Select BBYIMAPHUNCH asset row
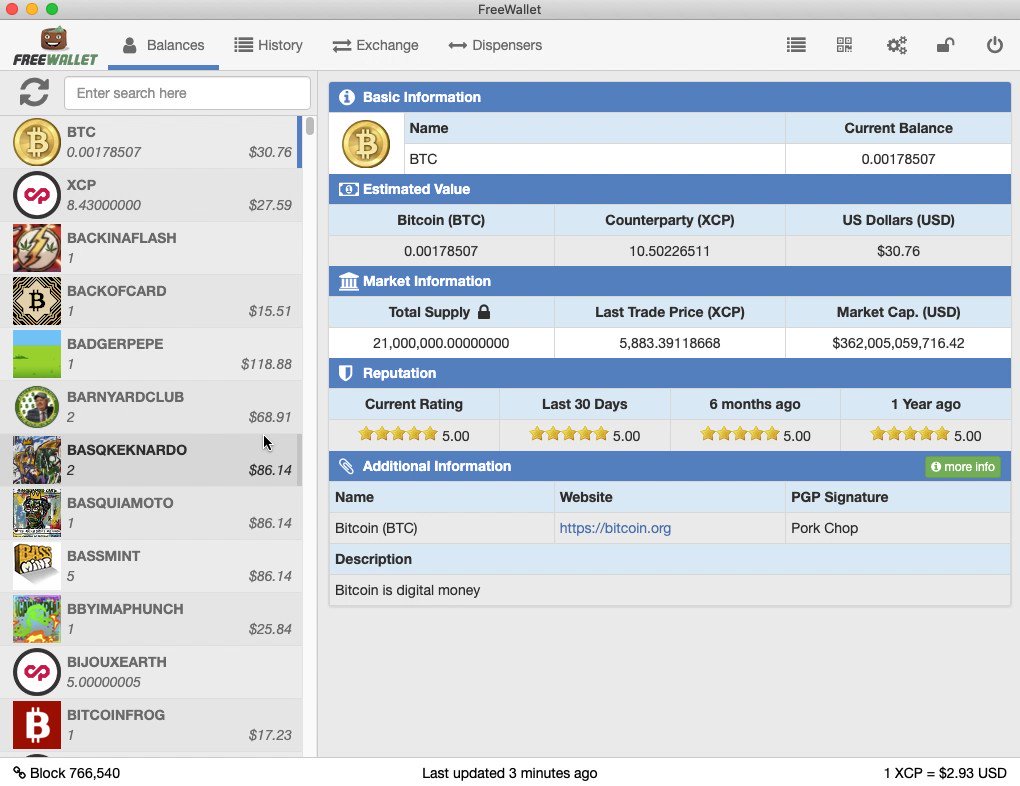Screen dimensions: 1020x786 point(151,619)
